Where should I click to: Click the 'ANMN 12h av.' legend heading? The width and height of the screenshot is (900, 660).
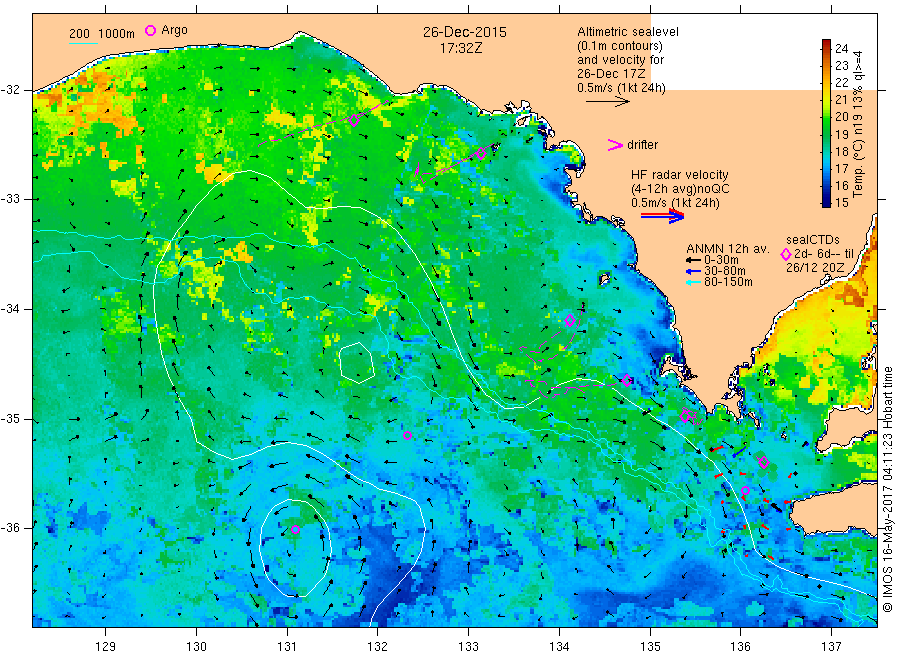coord(728,249)
